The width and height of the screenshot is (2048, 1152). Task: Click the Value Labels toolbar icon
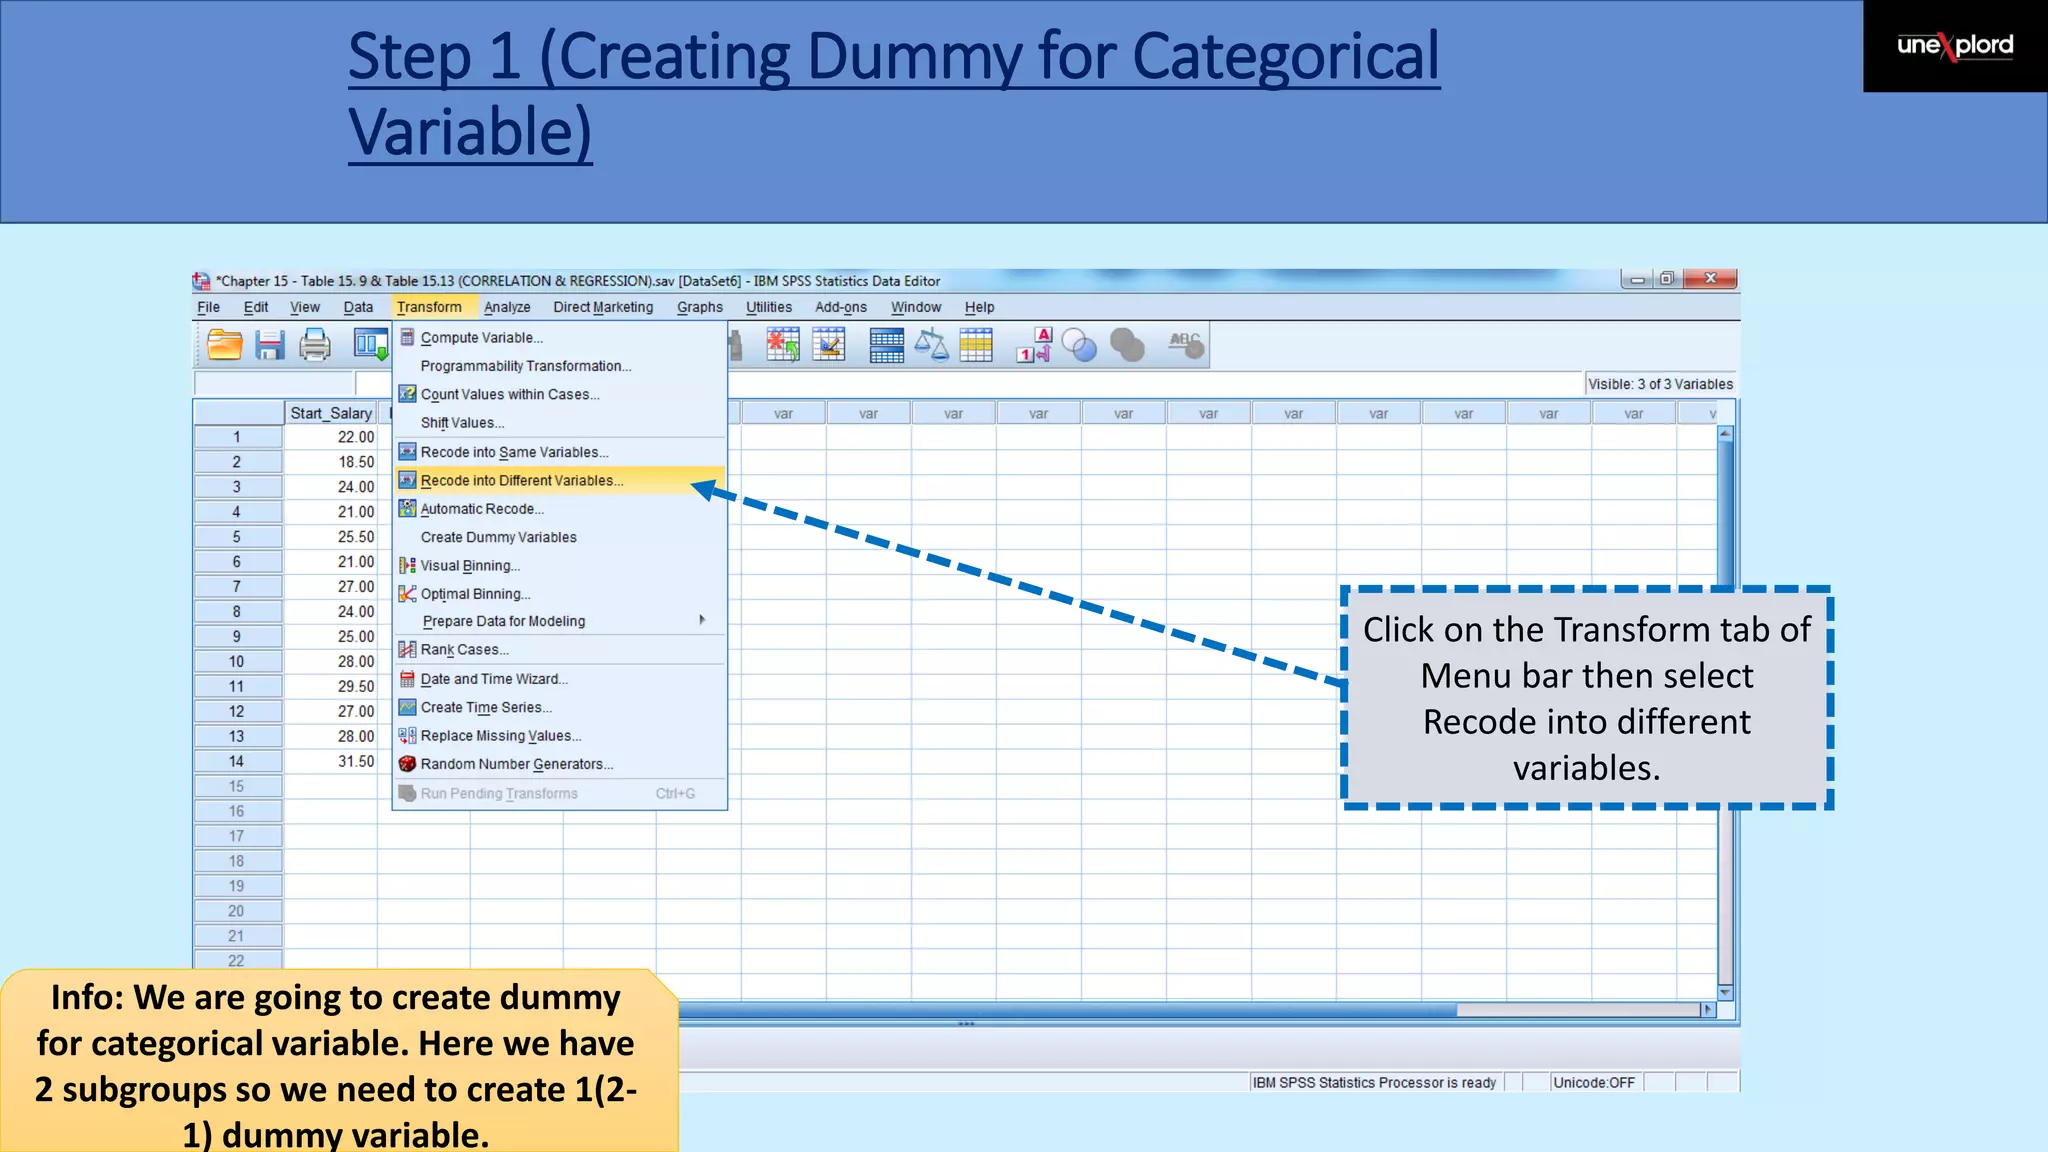[1034, 345]
